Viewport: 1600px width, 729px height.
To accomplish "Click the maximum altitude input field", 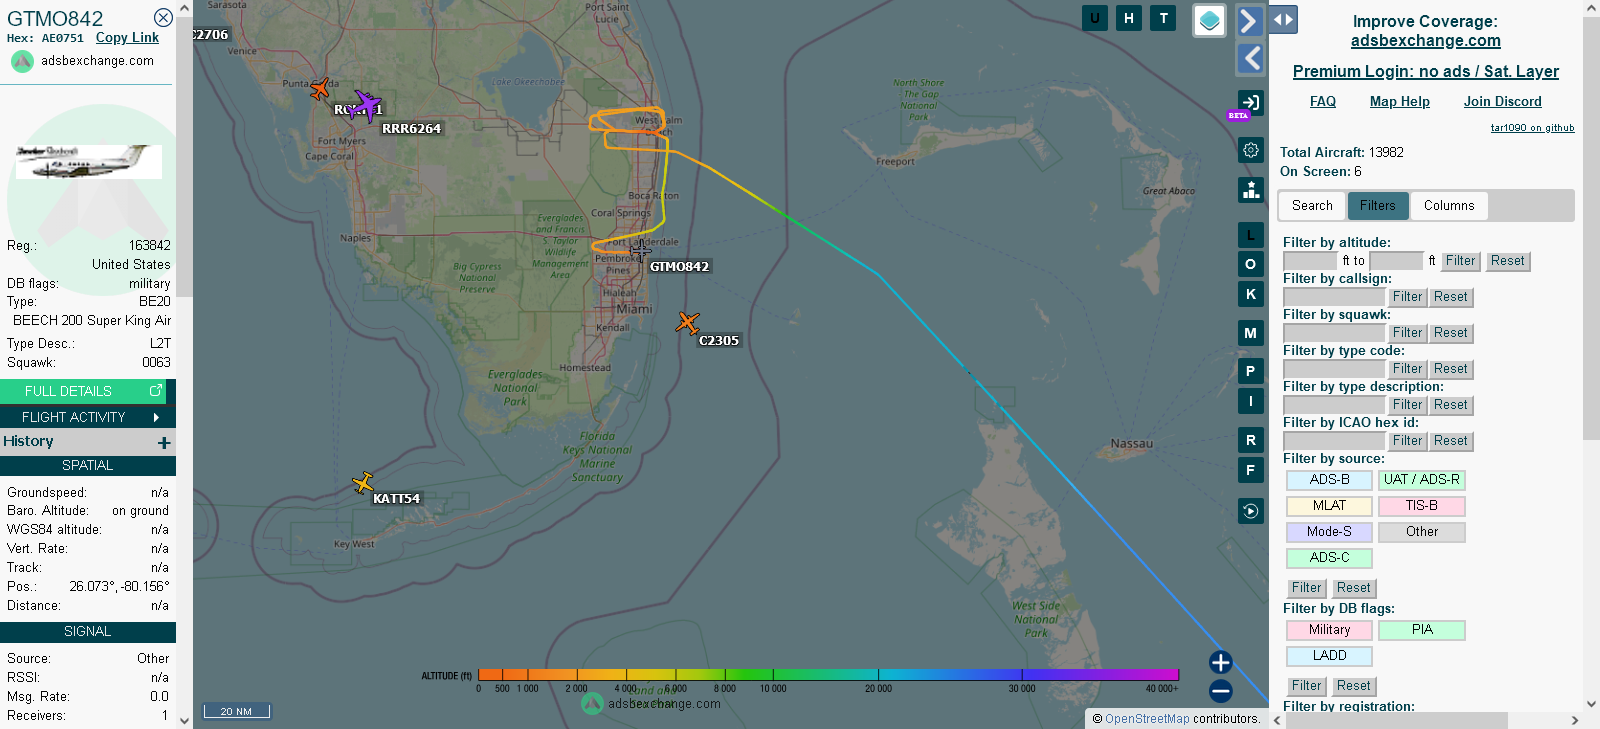I will click(1396, 261).
